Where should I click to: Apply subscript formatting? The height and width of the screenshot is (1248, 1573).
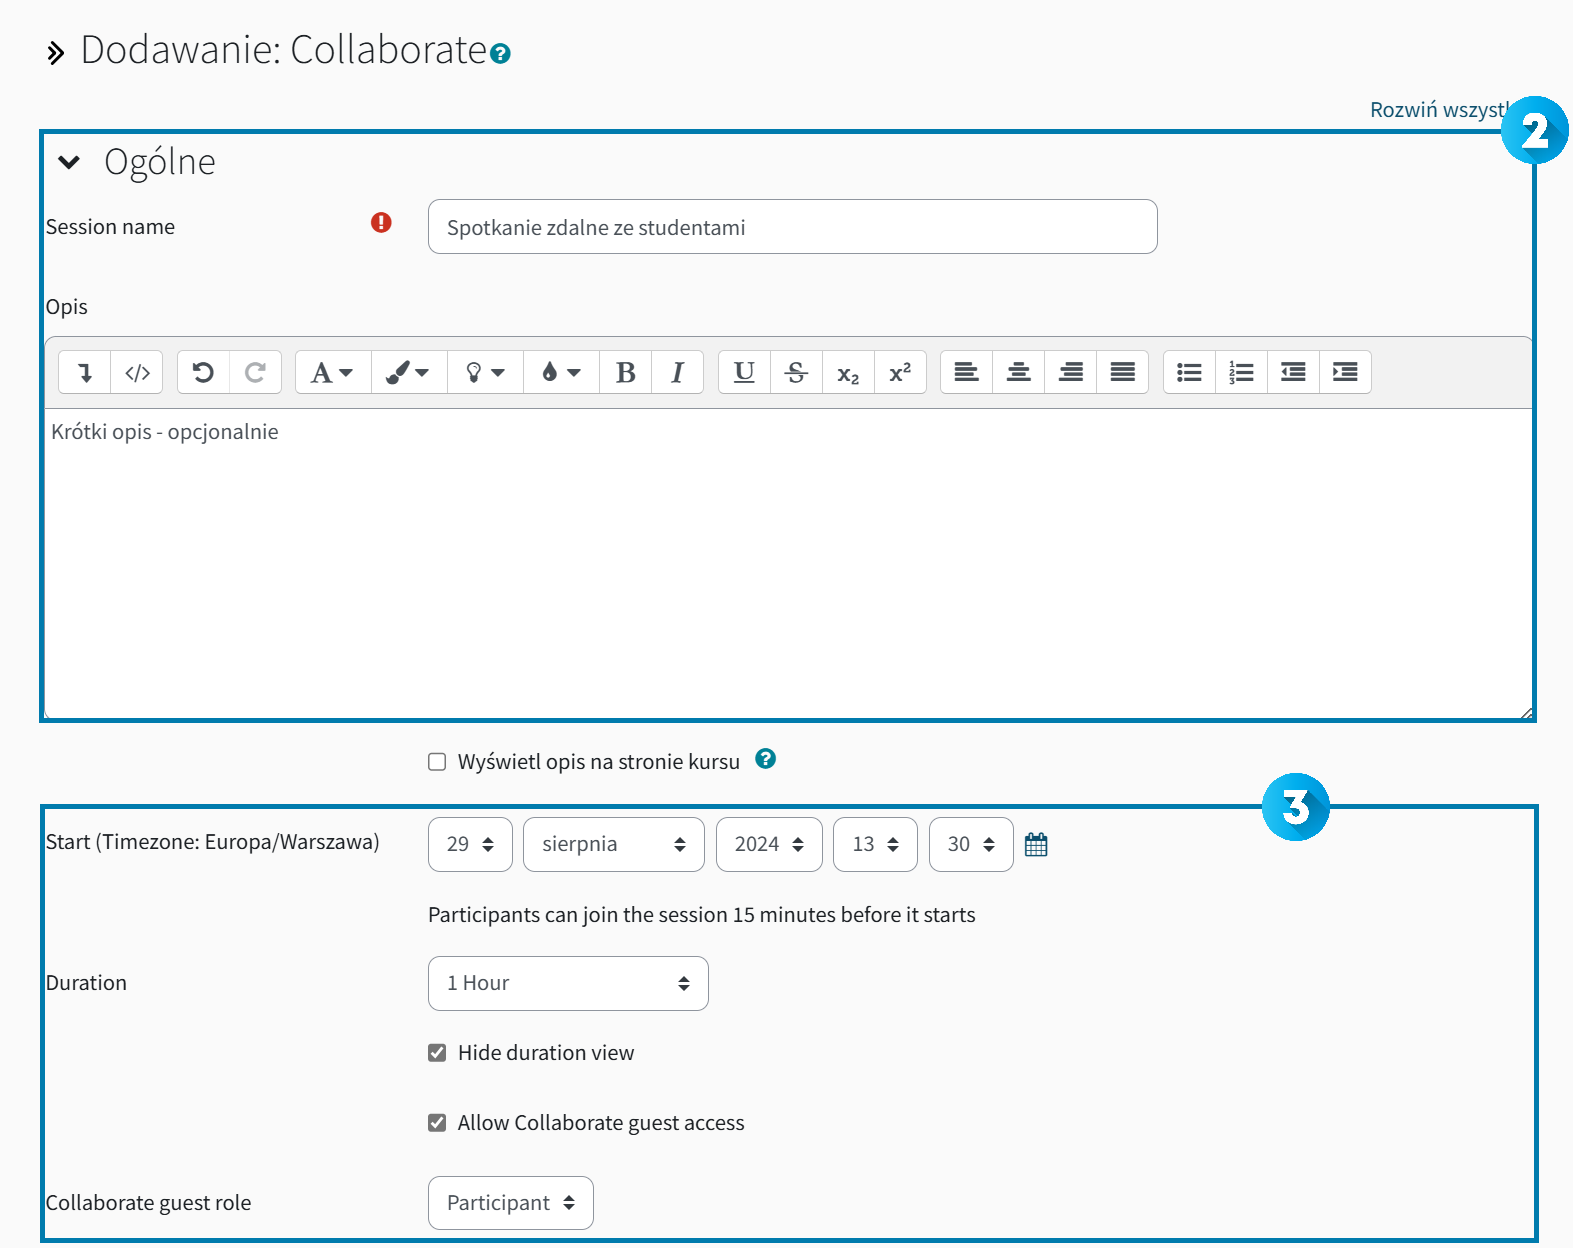pyautogui.click(x=848, y=372)
